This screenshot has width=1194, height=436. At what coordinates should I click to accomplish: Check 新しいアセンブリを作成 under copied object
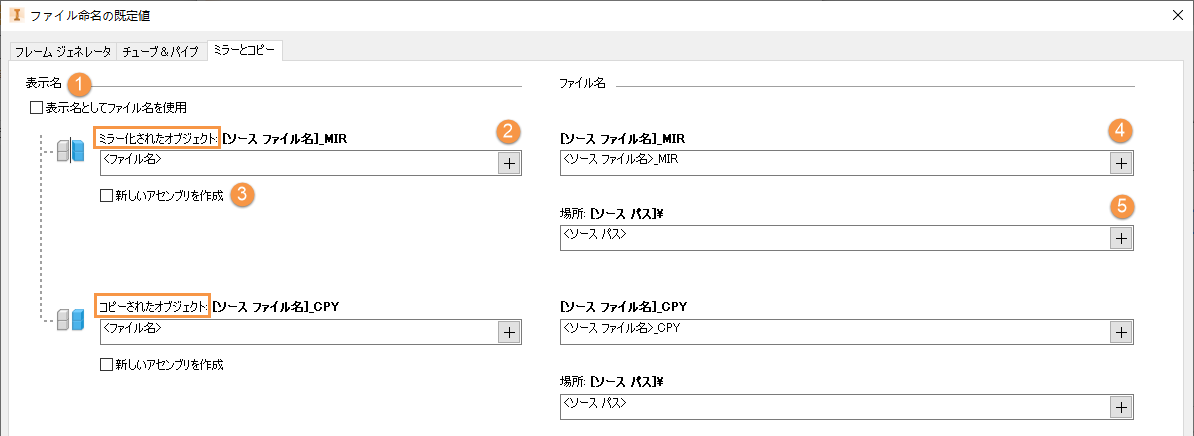[x=106, y=365]
